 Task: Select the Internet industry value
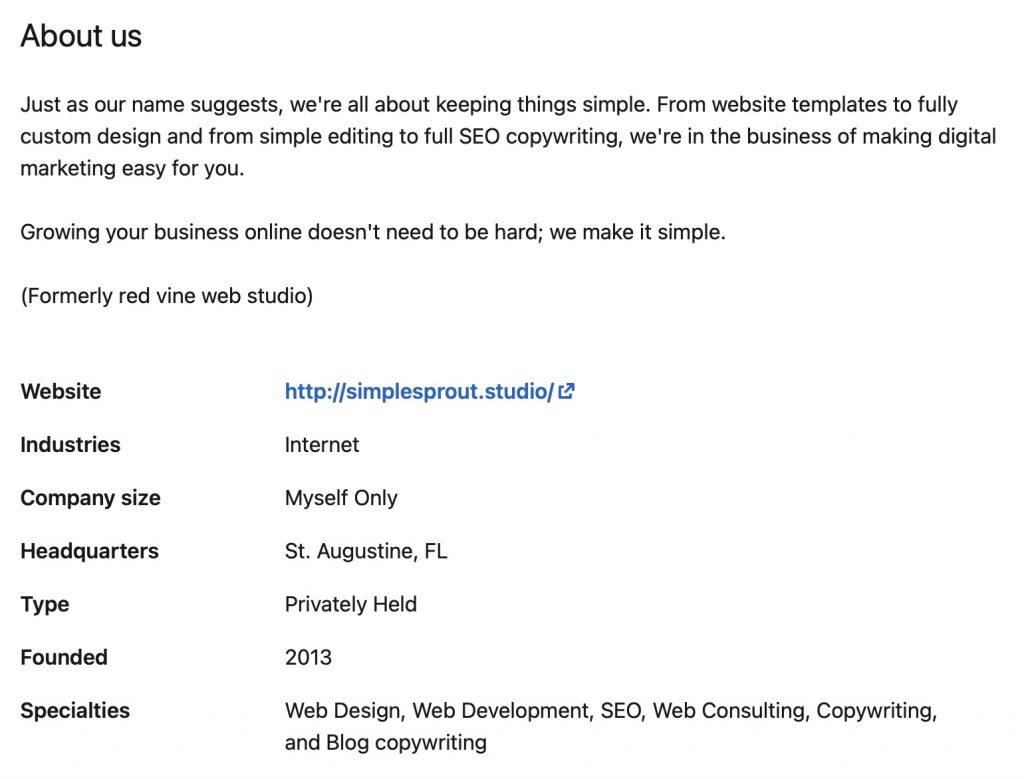[x=322, y=445]
